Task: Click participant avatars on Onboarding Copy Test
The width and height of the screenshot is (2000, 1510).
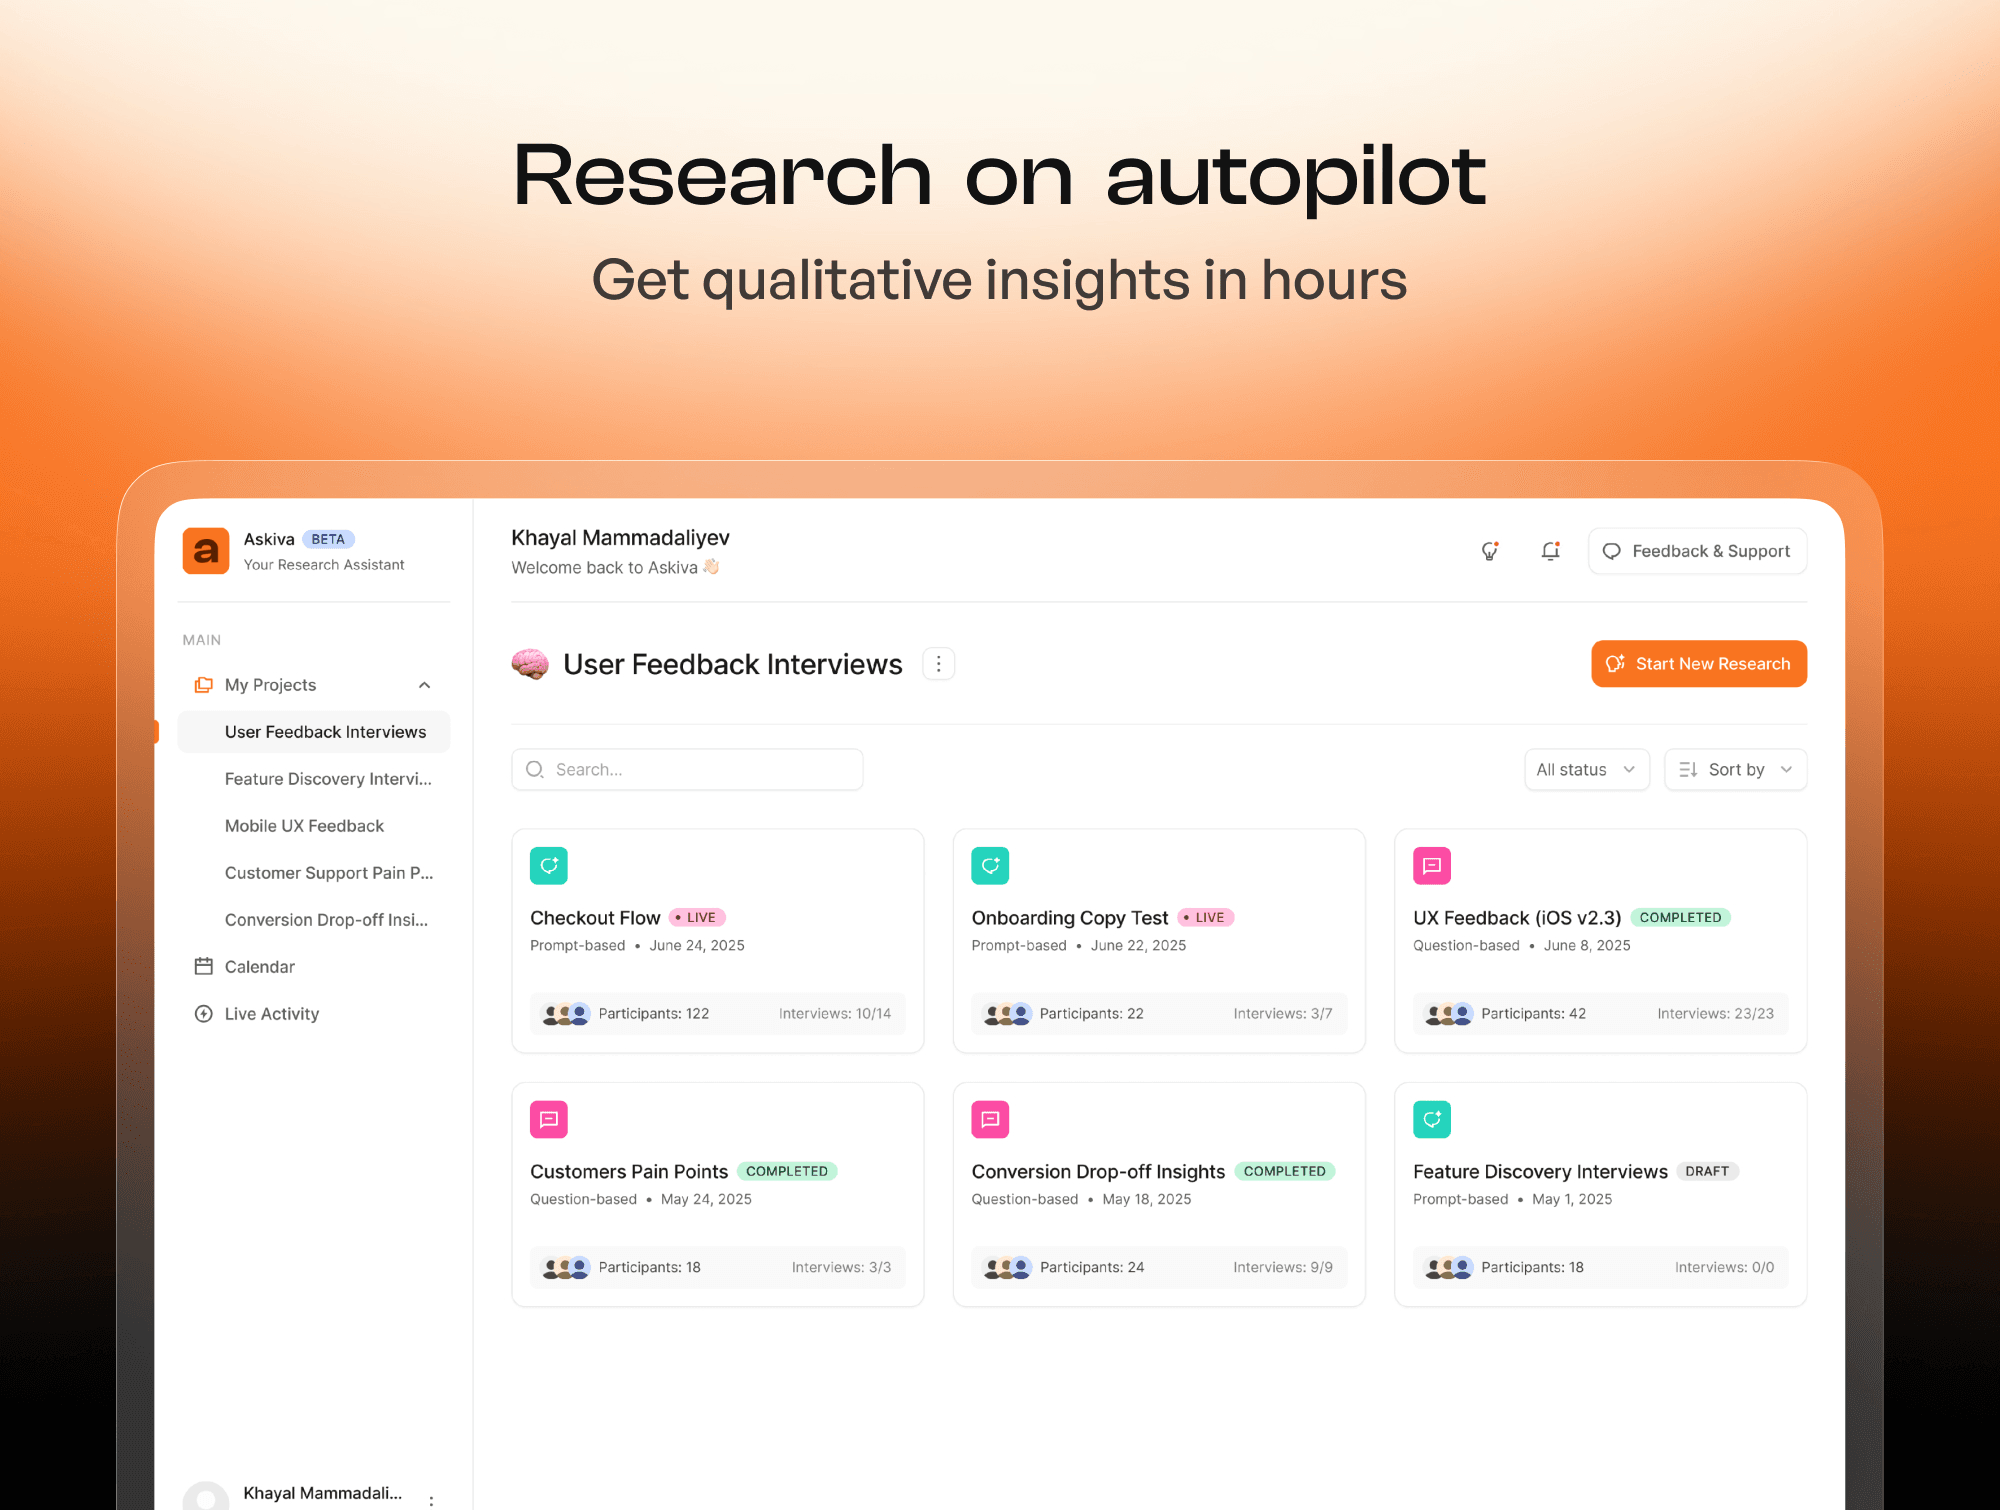Action: tap(1006, 1014)
